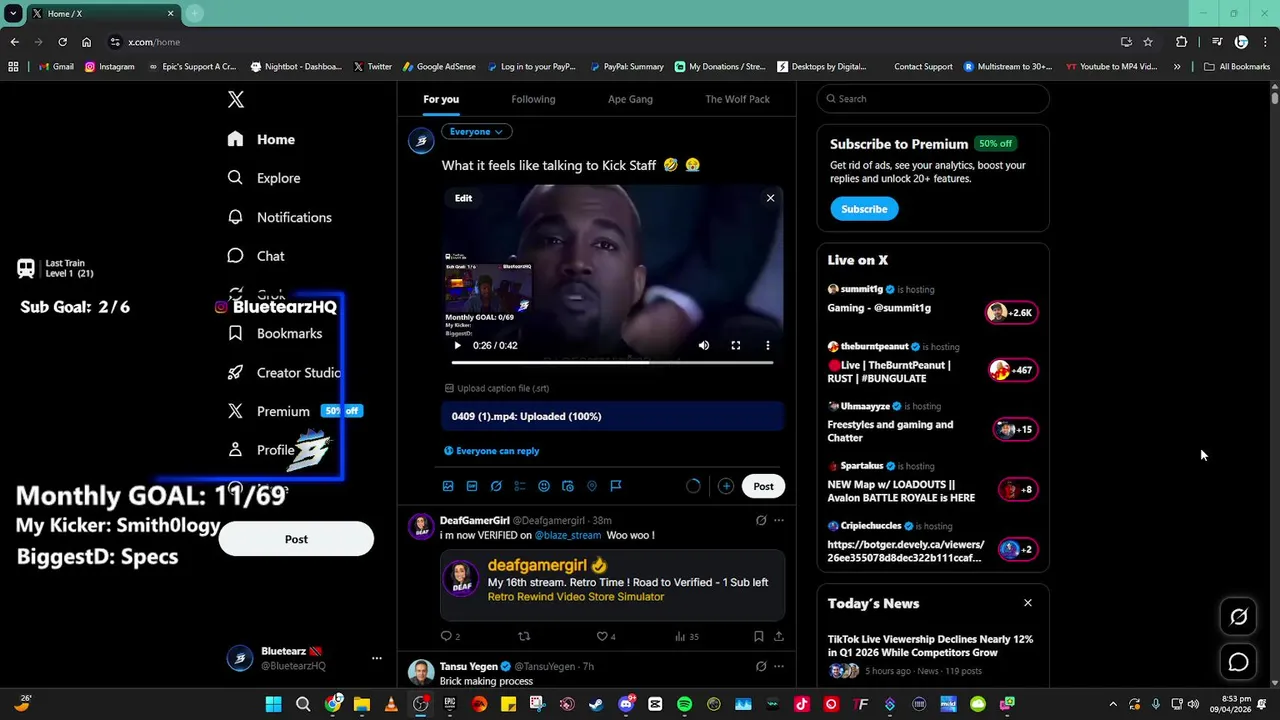The height and width of the screenshot is (720, 1280).
Task: Mute the video volume icon
Action: [704, 346]
